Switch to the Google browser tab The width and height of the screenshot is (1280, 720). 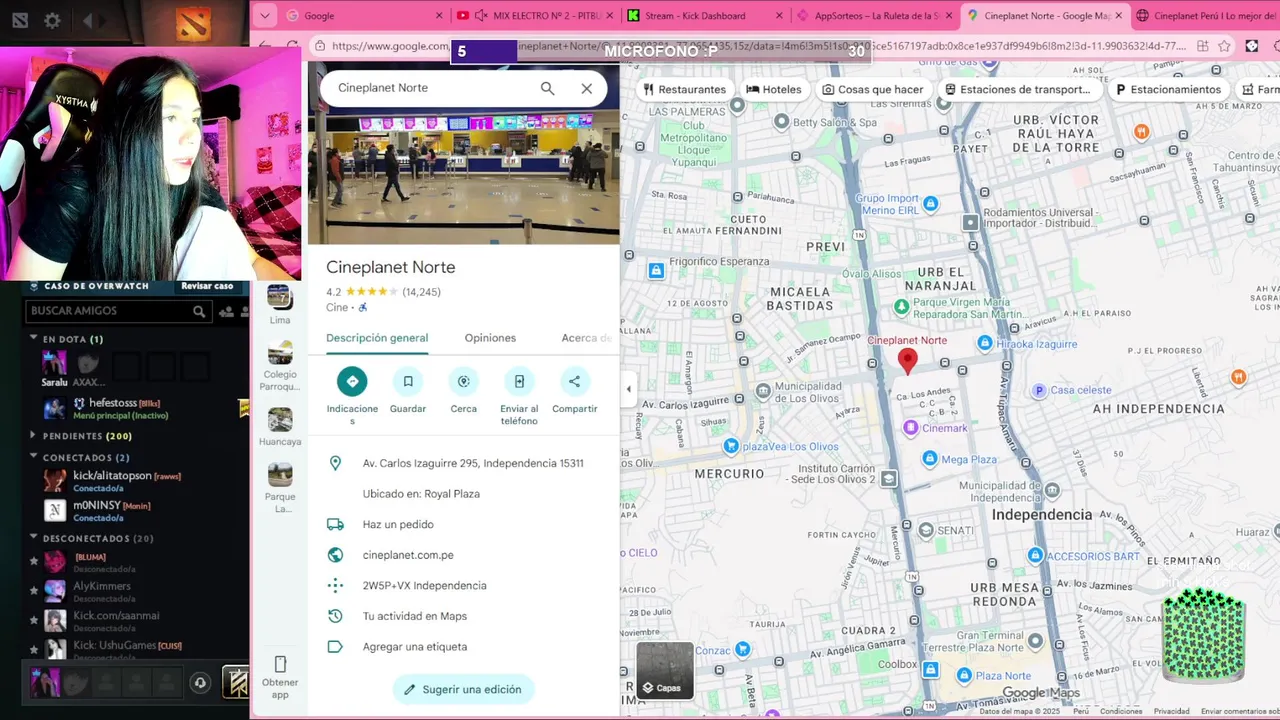pyautogui.click(x=364, y=16)
